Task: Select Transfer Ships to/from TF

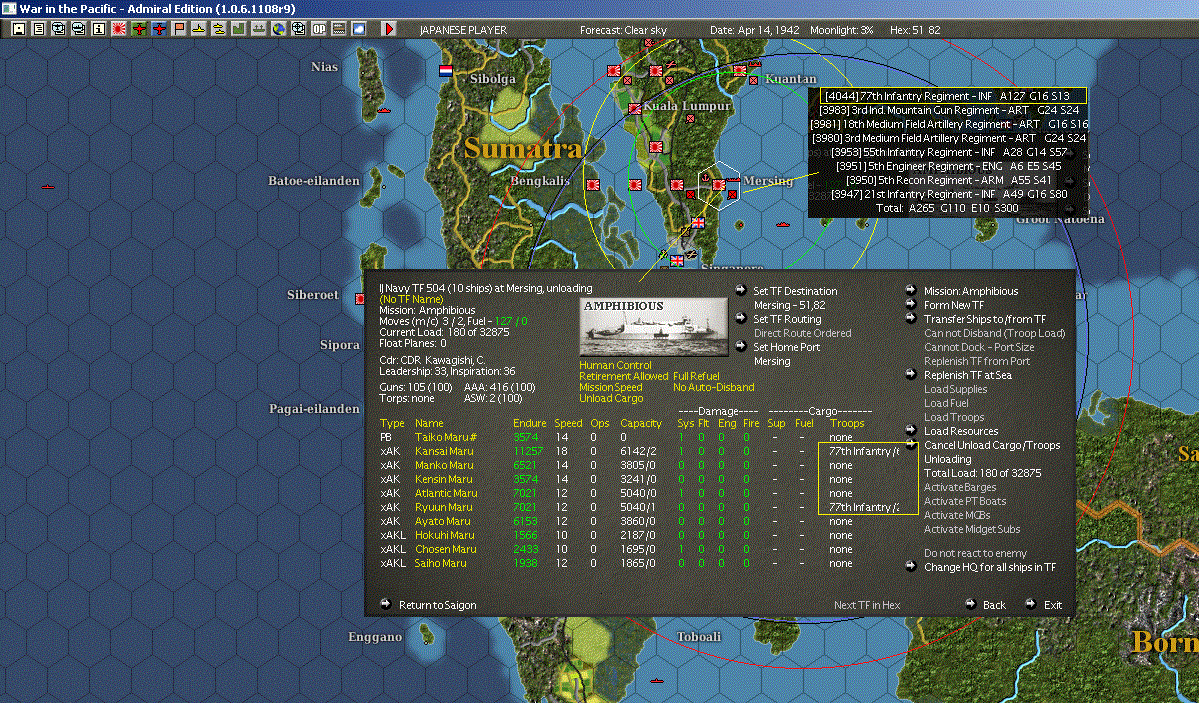Action: (x=985, y=319)
